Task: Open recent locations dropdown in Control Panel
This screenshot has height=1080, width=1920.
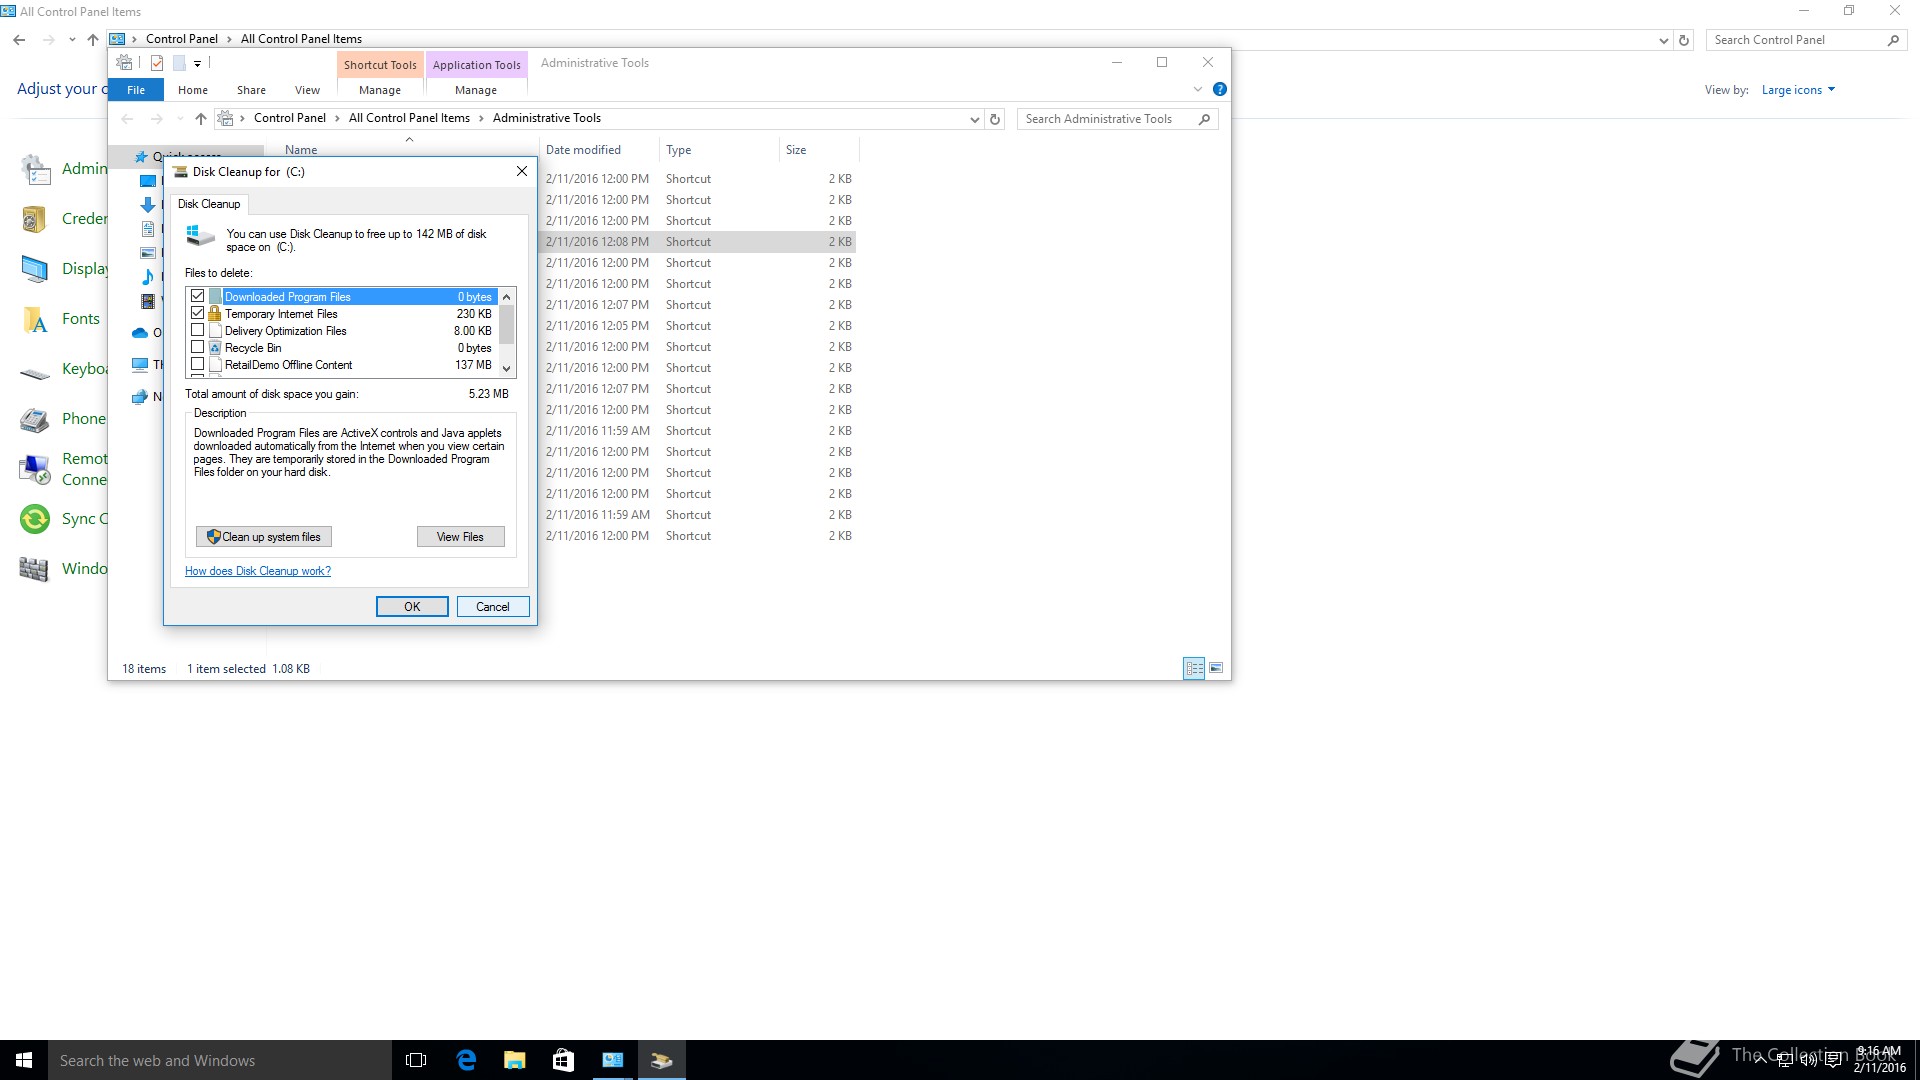Action: tap(72, 40)
